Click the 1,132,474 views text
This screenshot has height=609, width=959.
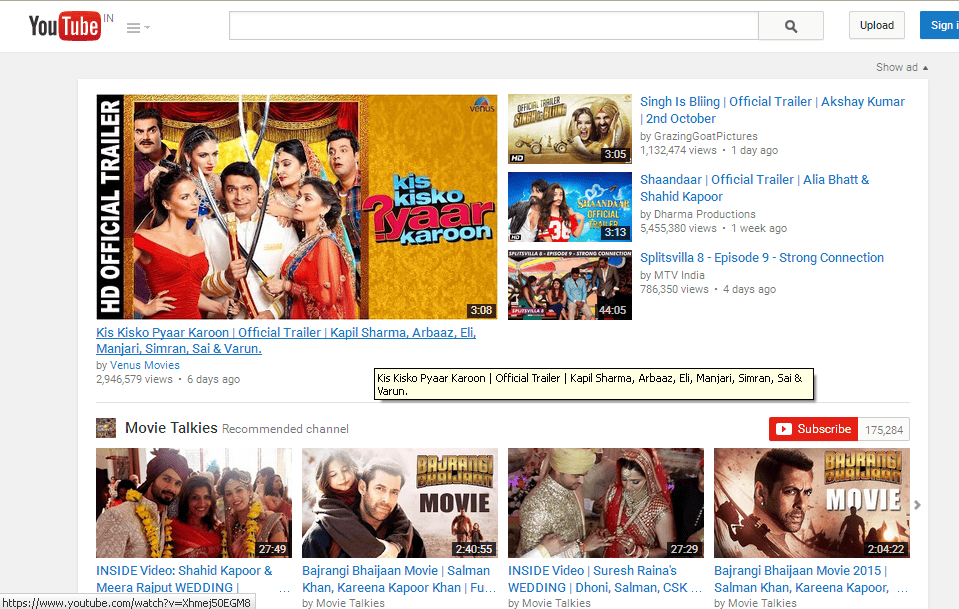[678, 150]
